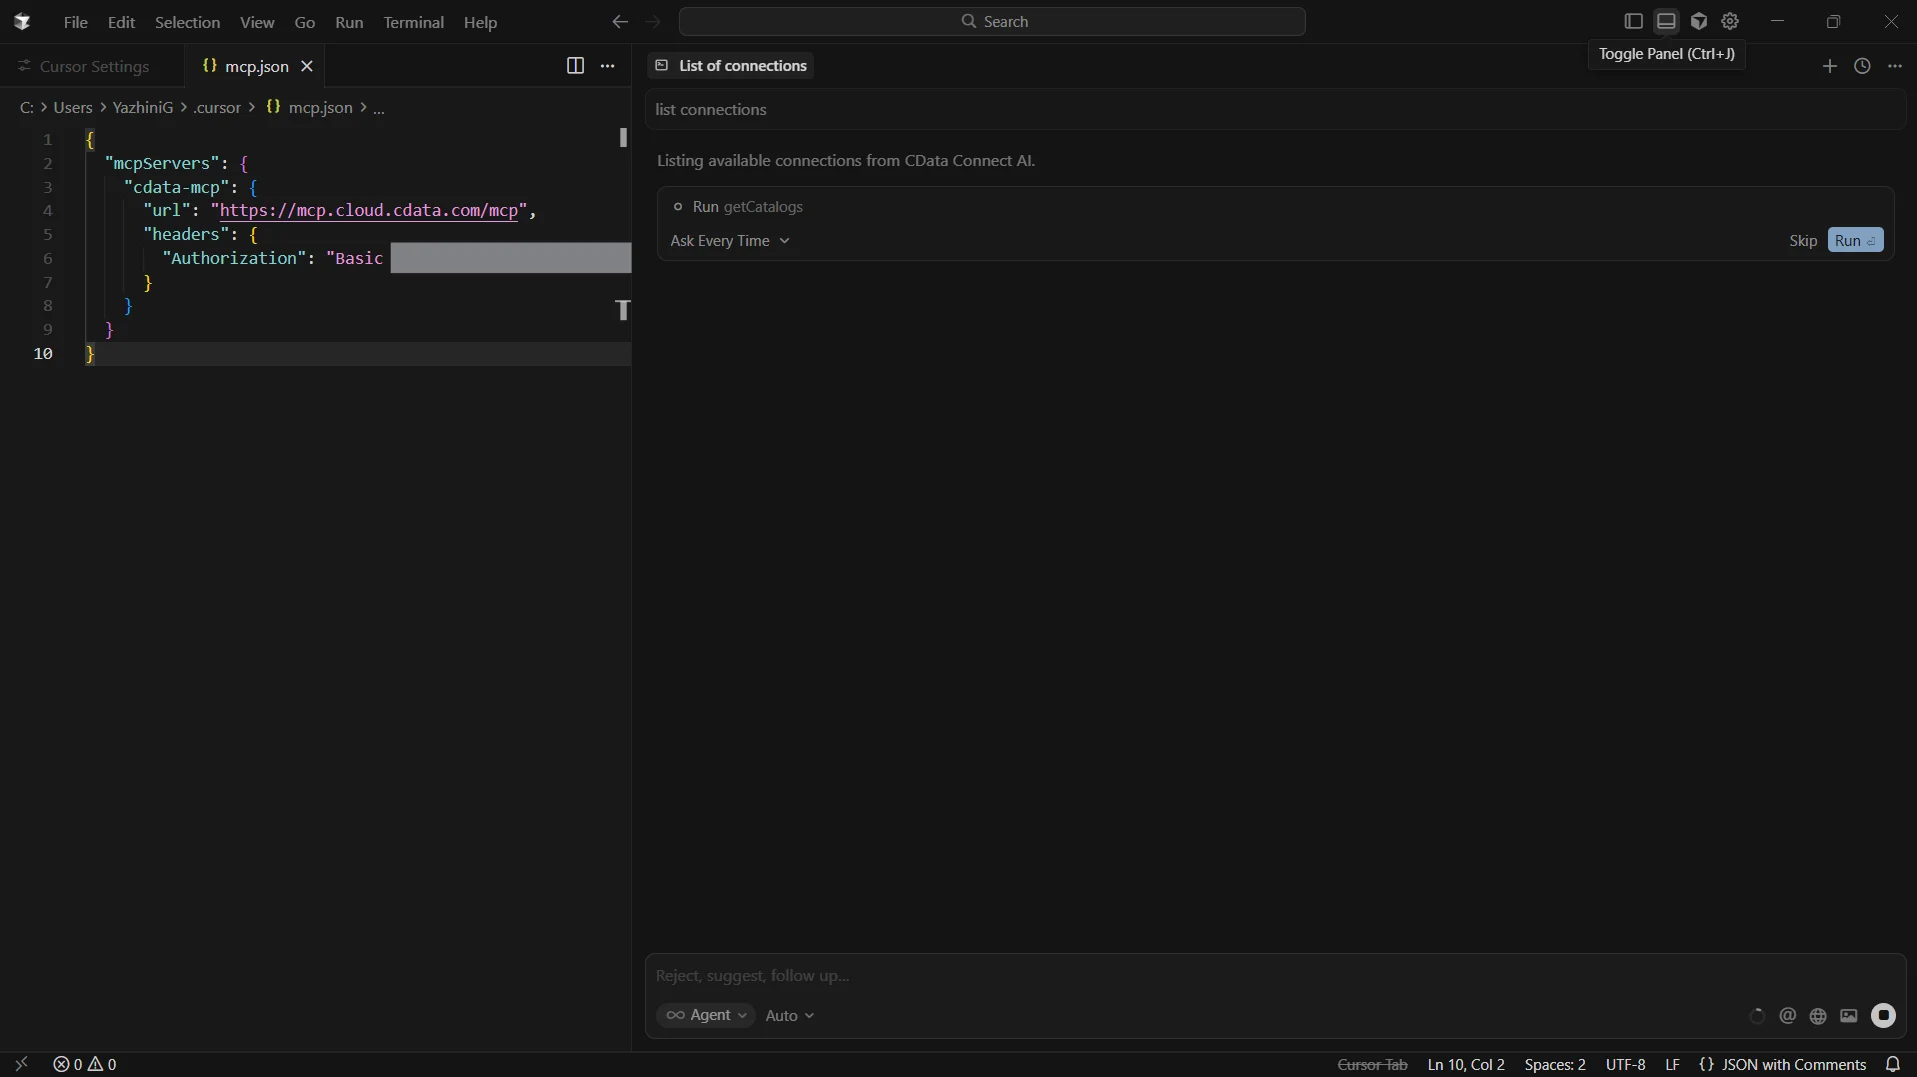The width and height of the screenshot is (1917, 1077).
Task: Select the privacy shield icon near settings
Action: coord(1699,21)
